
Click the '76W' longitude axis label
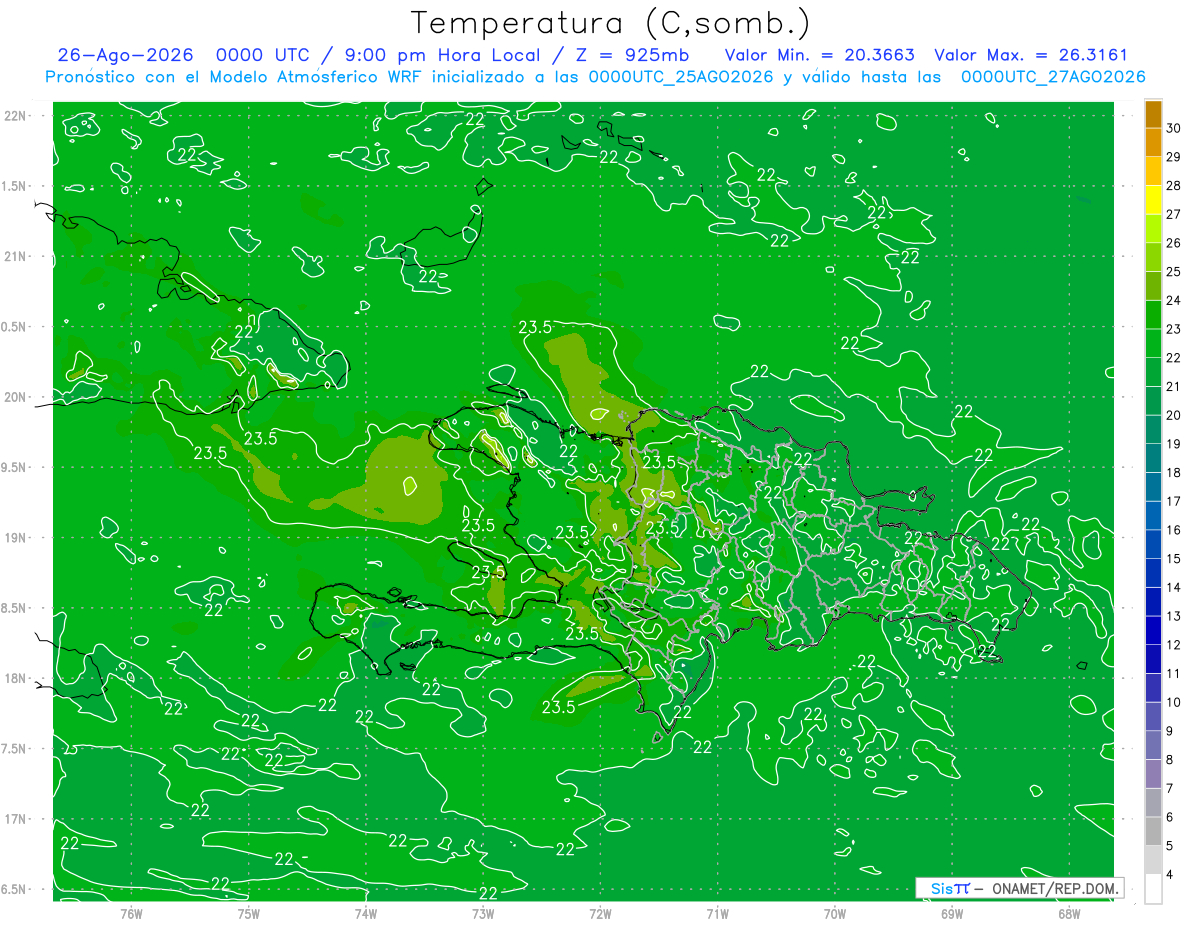coord(131,914)
